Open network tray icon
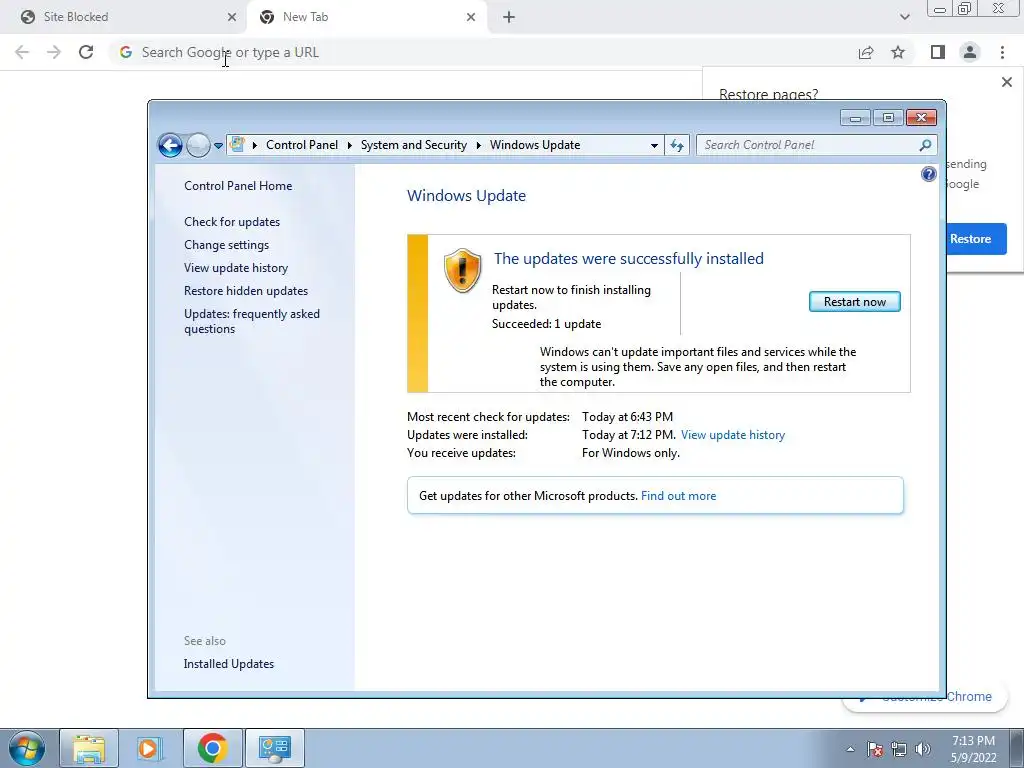 point(899,749)
